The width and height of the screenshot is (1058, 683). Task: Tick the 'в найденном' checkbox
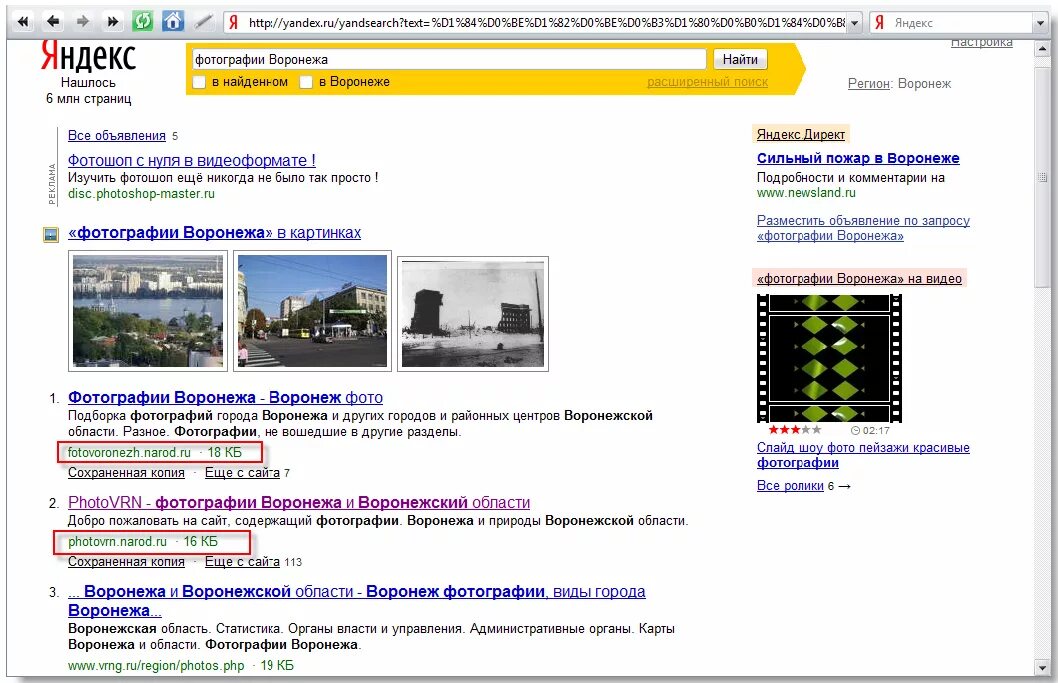pyautogui.click(x=198, y=82)
